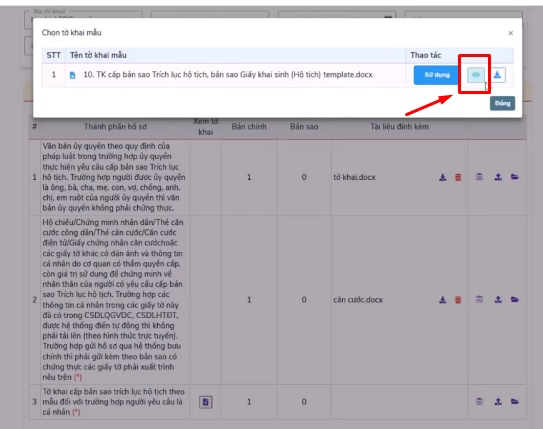Image resolution: width=543 pixels, height=429 pixels.
Task: Open folder icon in căn cước.docx row
Action: 515,300
